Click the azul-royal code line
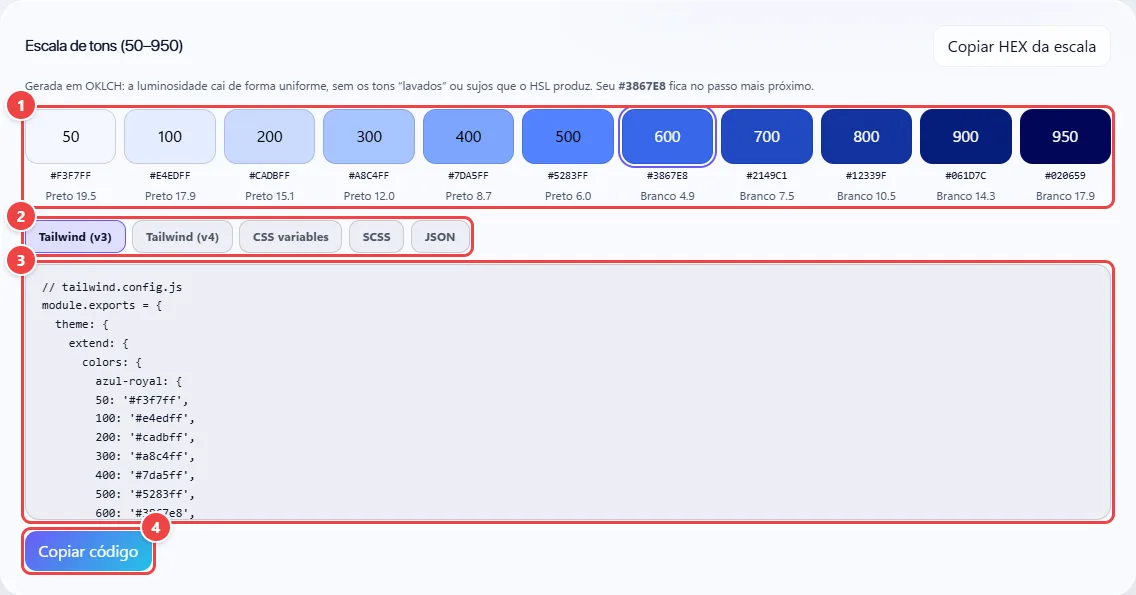This screenshot has width=1136, height=595. pyautogui.click(x=138, y=380)
